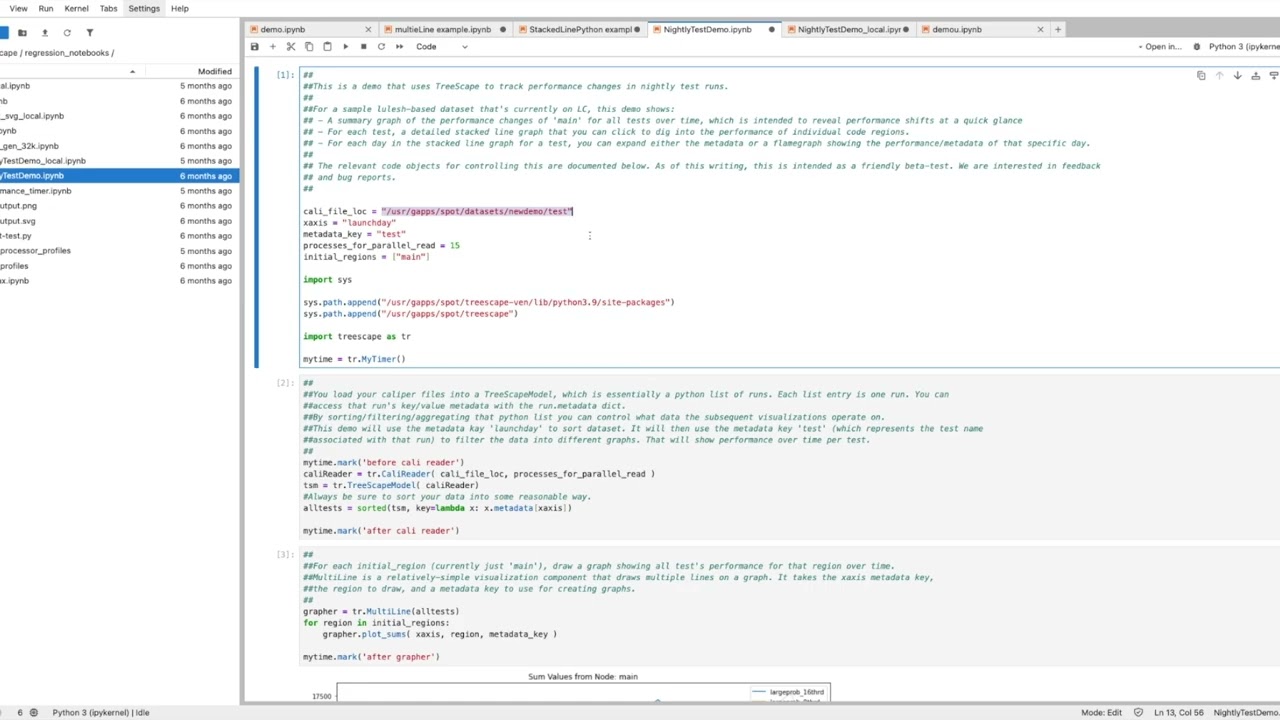The width and height of the screenshot is (1280, 720).
Task: Click code line 'mytime = tr.MyTimer()'
Action: [x=354, y=359]
